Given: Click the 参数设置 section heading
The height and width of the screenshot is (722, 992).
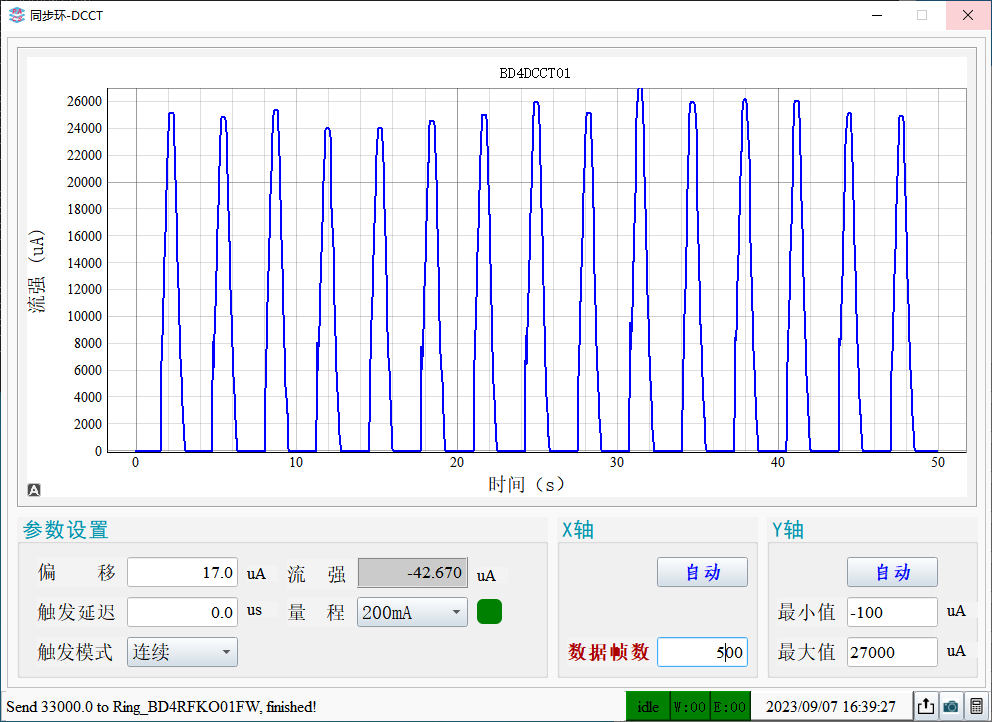Looking at the screenshot, I should (66, 530).
